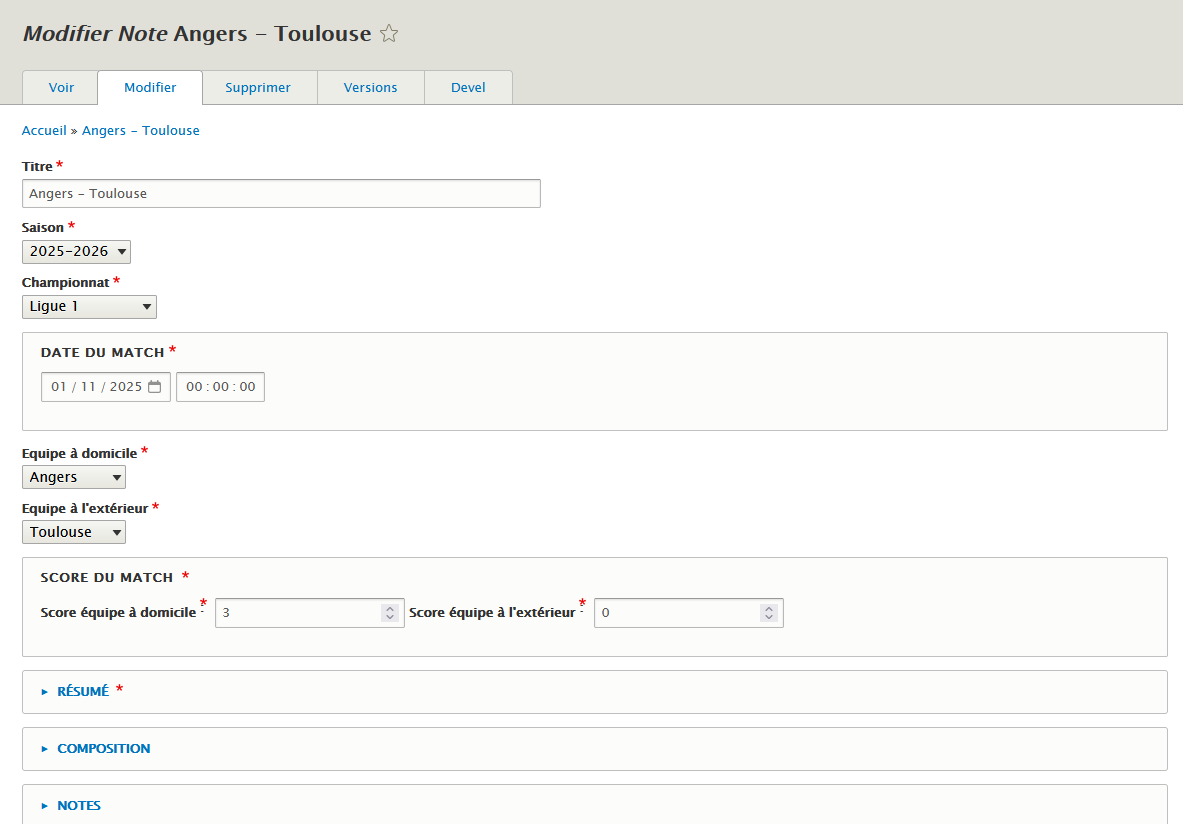1183x824 pixels.
Task: Open the Saison dropdown
Action: pos(76,252)
